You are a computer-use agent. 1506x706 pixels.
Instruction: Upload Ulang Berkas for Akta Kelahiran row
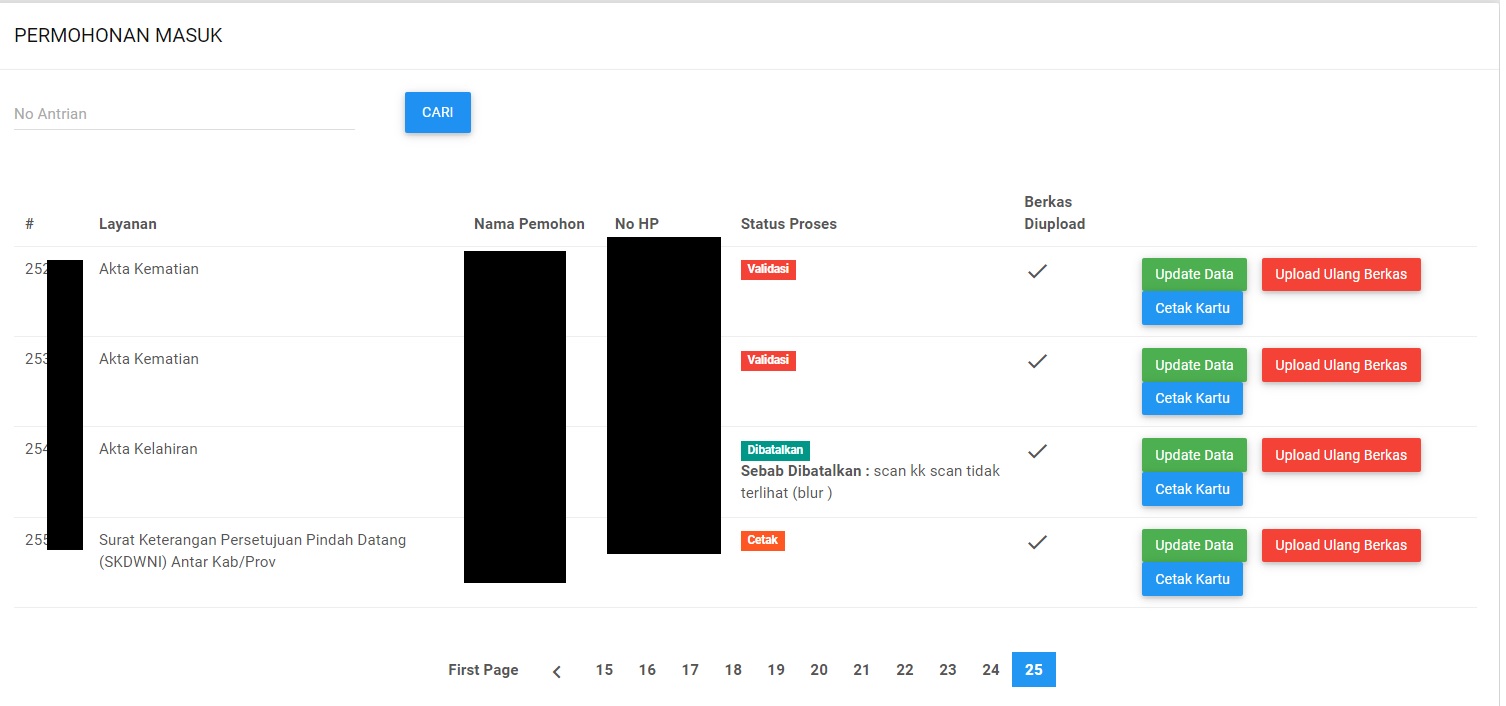[x=1341, y=455]
